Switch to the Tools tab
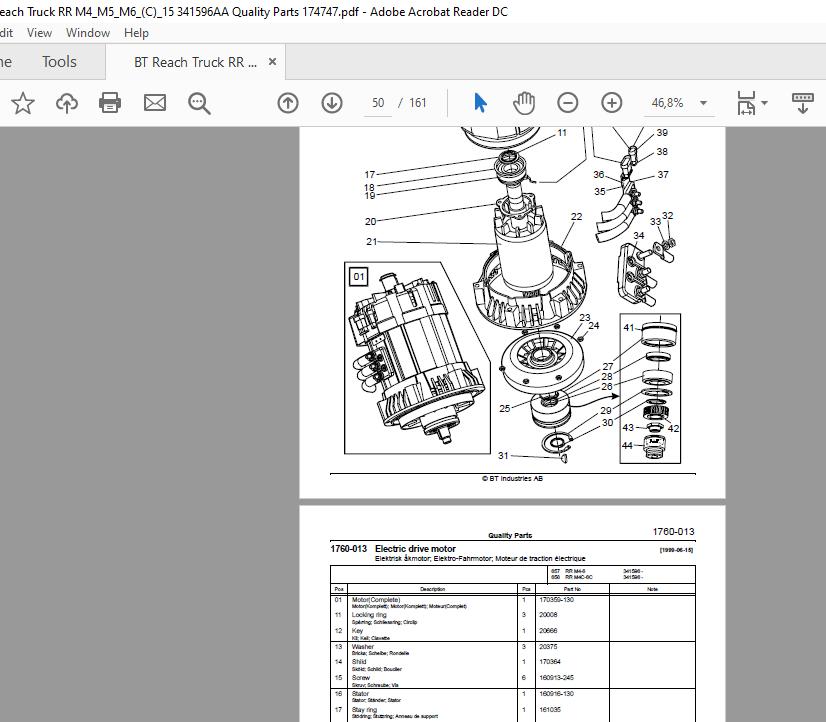The height and width of the screenshot is (722, 826). [x=60, y=62]
